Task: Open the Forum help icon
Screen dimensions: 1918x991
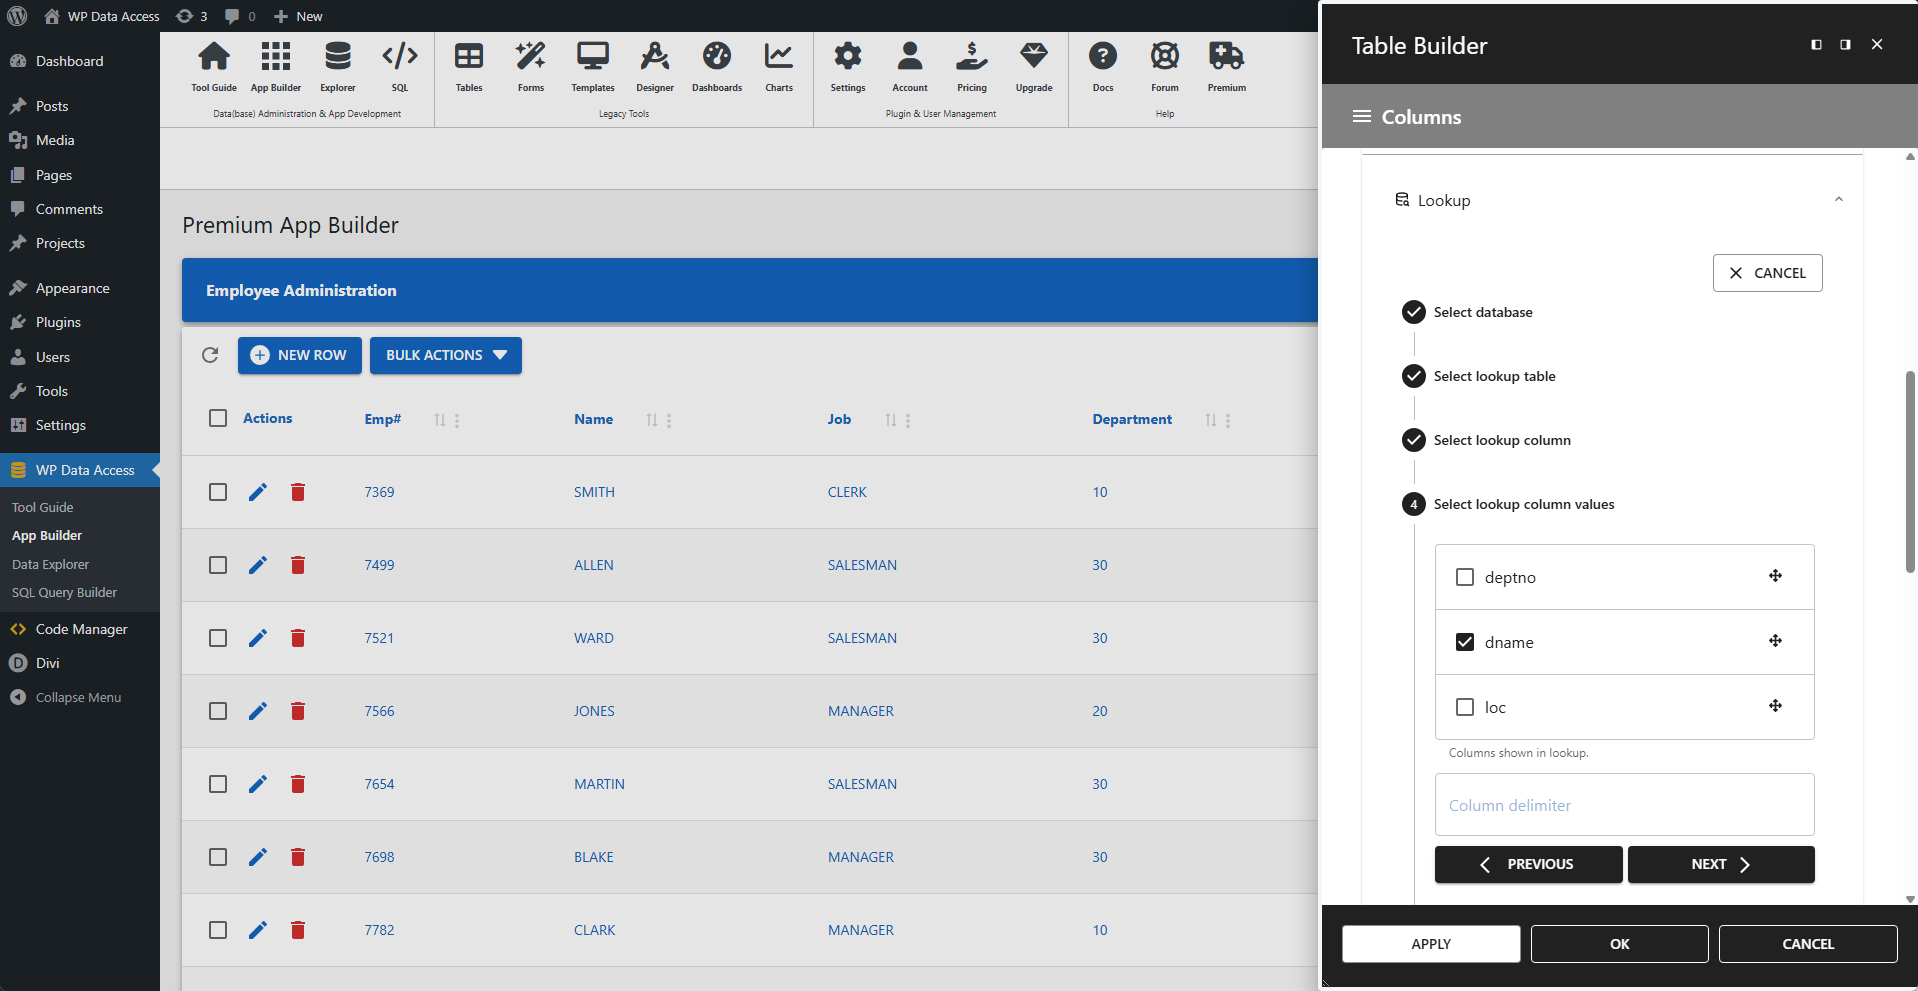Action: point(1164,65)
